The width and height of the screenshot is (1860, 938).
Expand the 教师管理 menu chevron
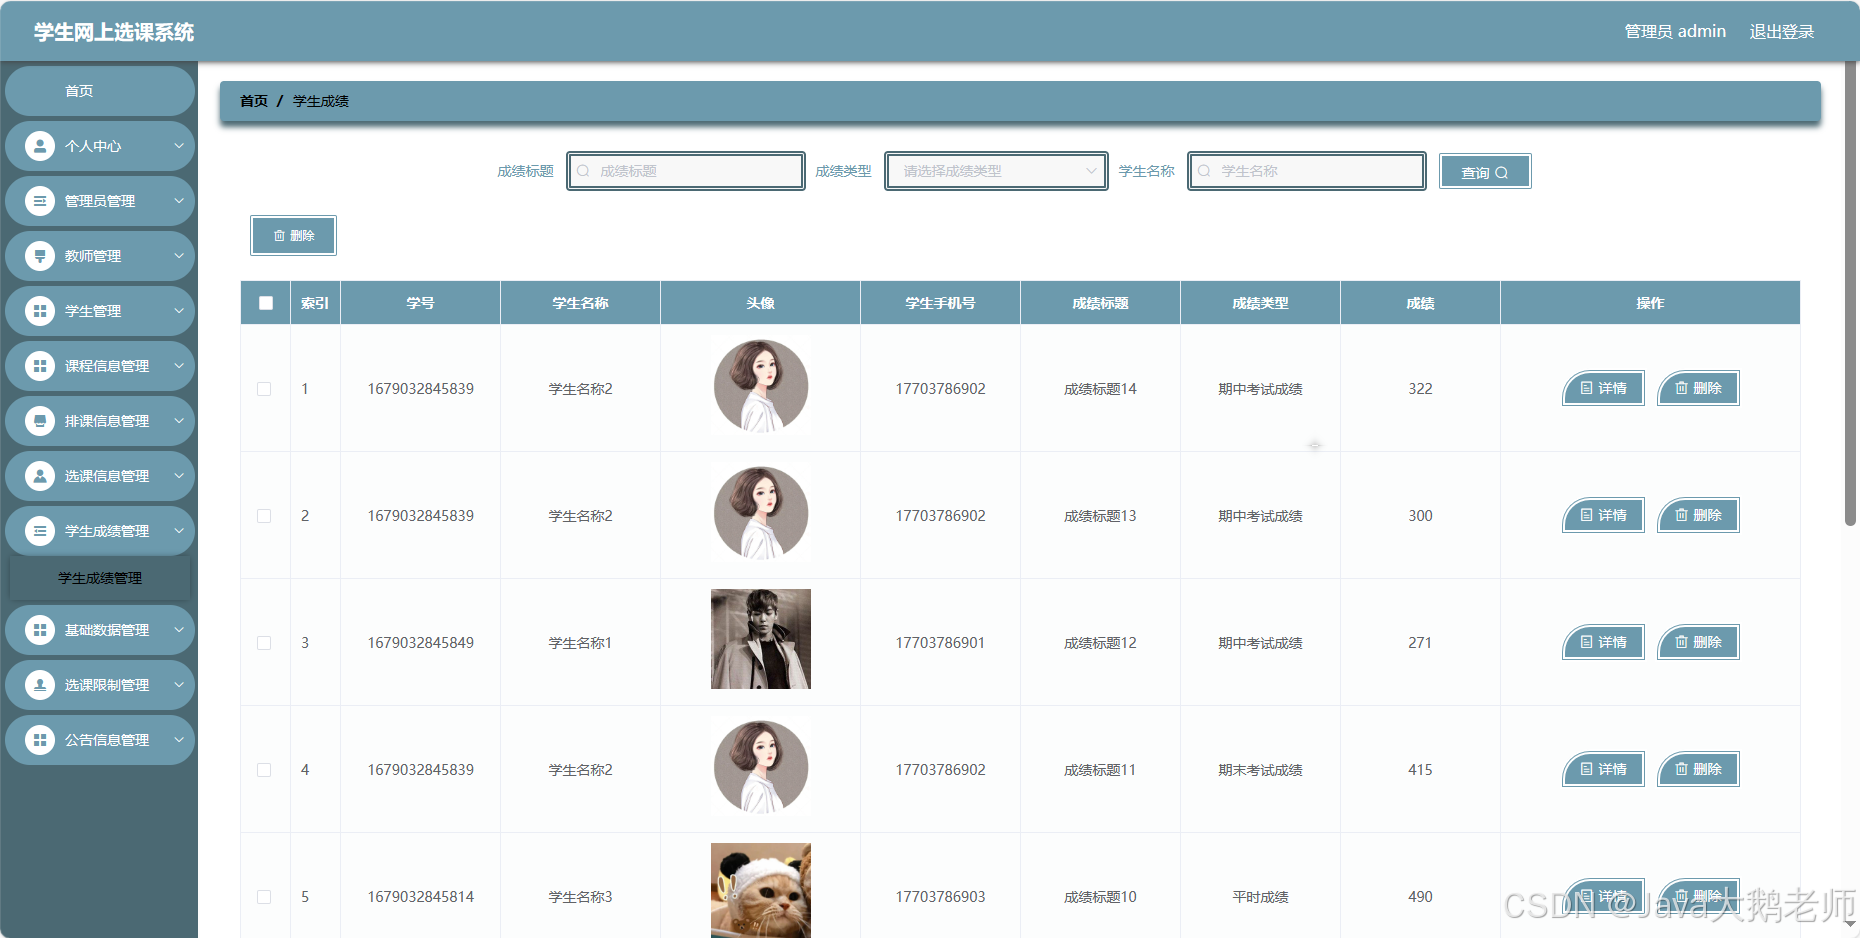coord(179,256)
